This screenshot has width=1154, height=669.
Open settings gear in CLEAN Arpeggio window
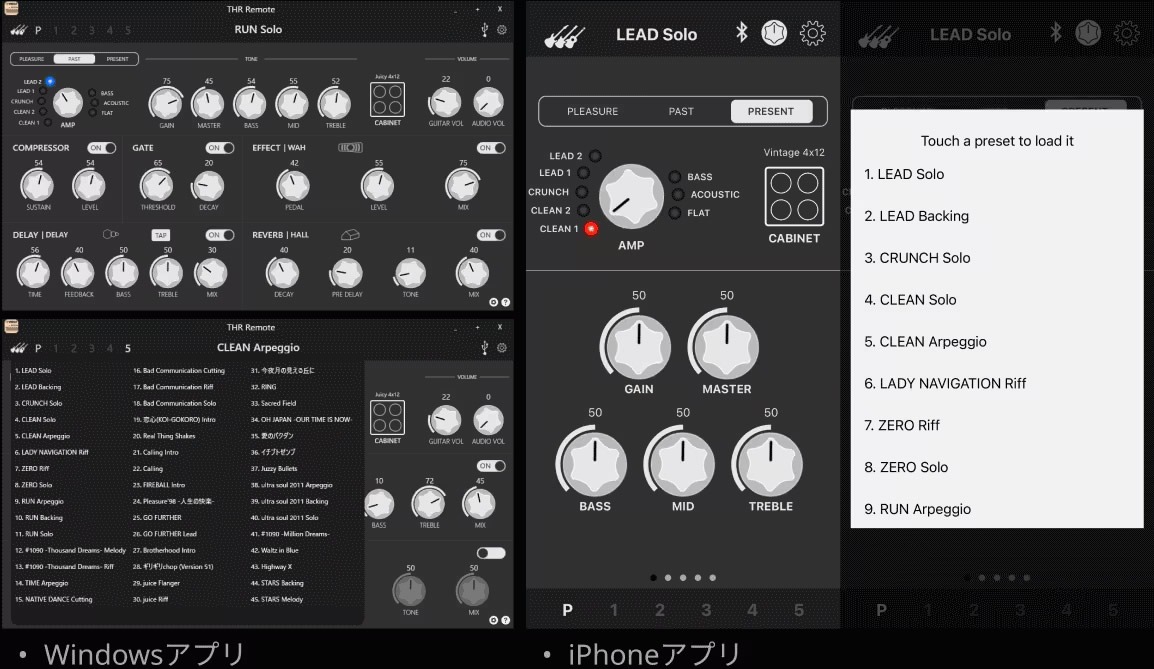click(x=502, y=348)
